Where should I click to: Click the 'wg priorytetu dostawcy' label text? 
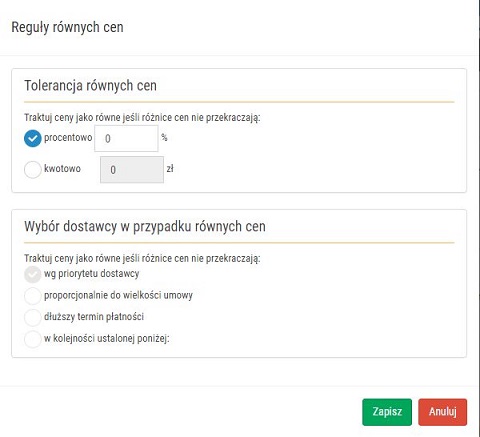click(92, 274)
